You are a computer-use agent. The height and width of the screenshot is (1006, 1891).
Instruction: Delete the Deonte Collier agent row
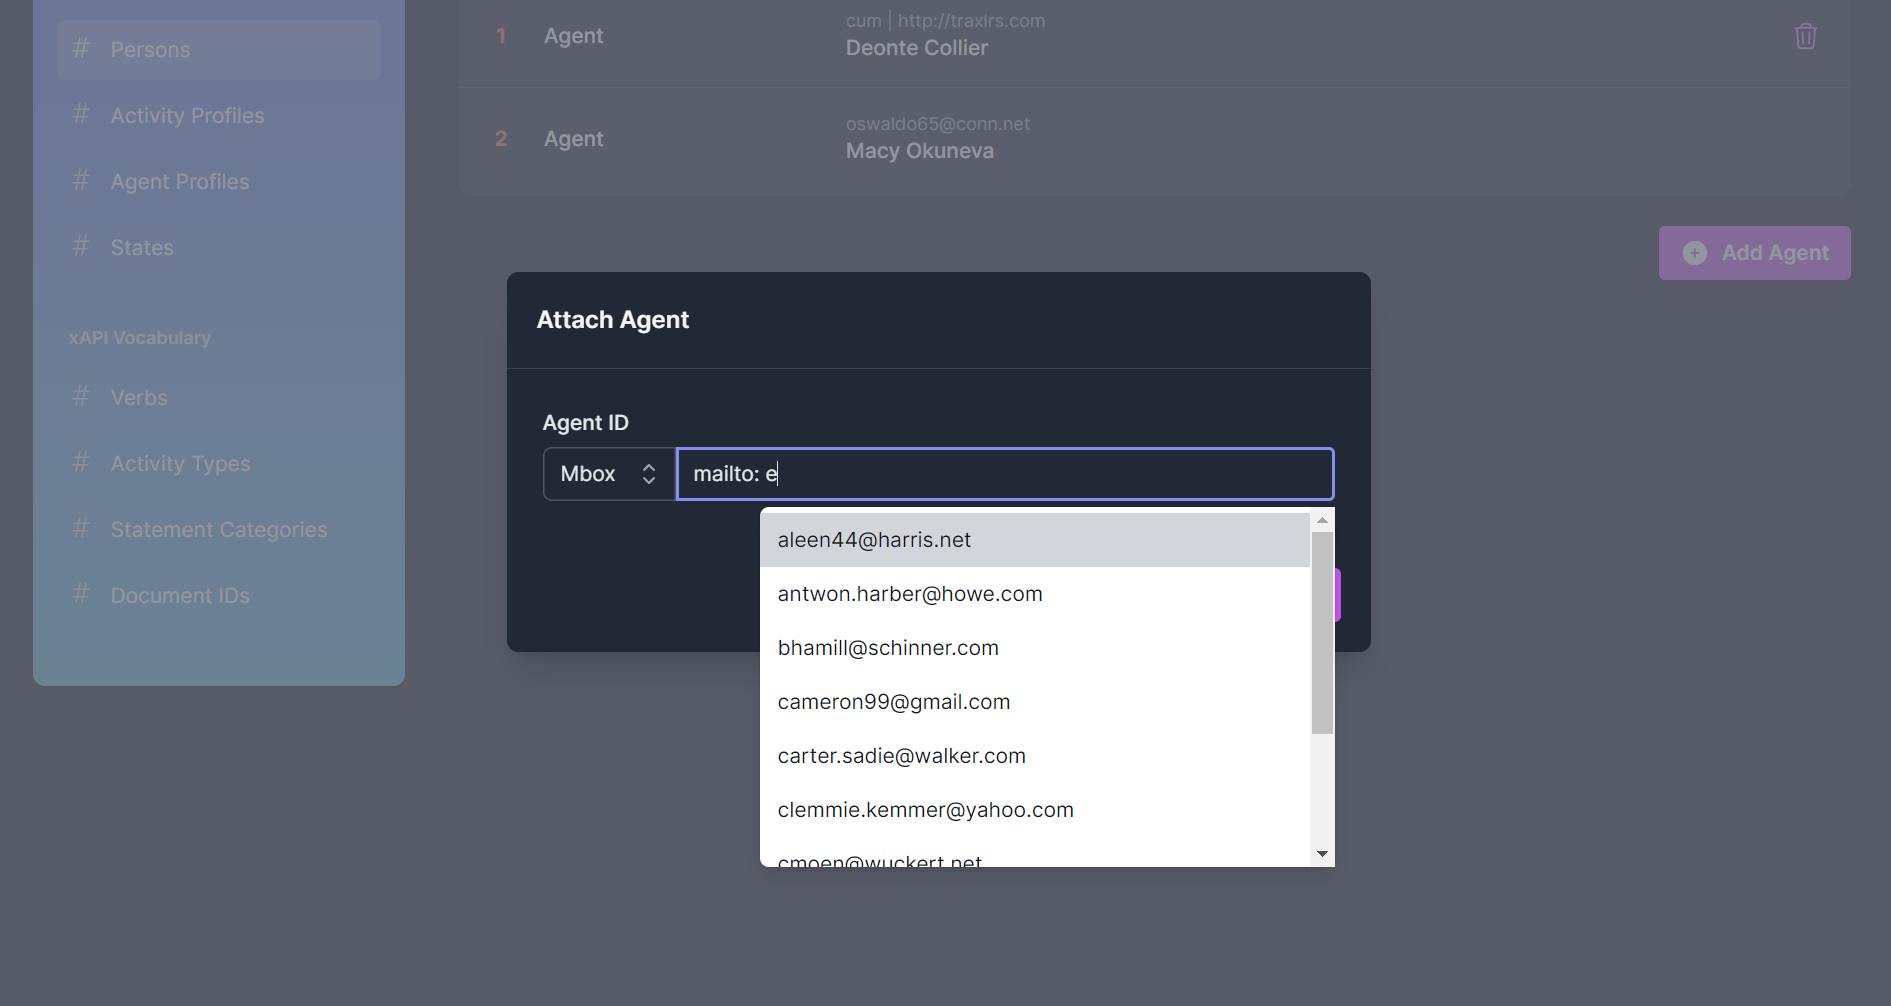tap(1805, 37)
